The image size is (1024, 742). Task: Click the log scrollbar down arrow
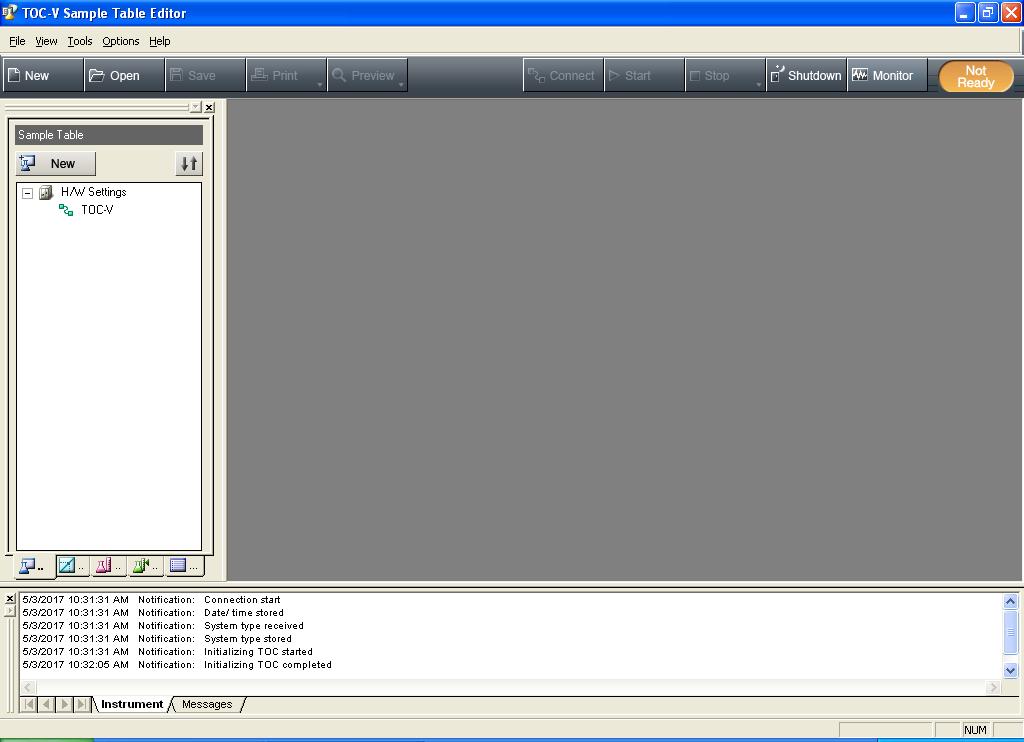pyautogui.click(x=1010, y=670)
